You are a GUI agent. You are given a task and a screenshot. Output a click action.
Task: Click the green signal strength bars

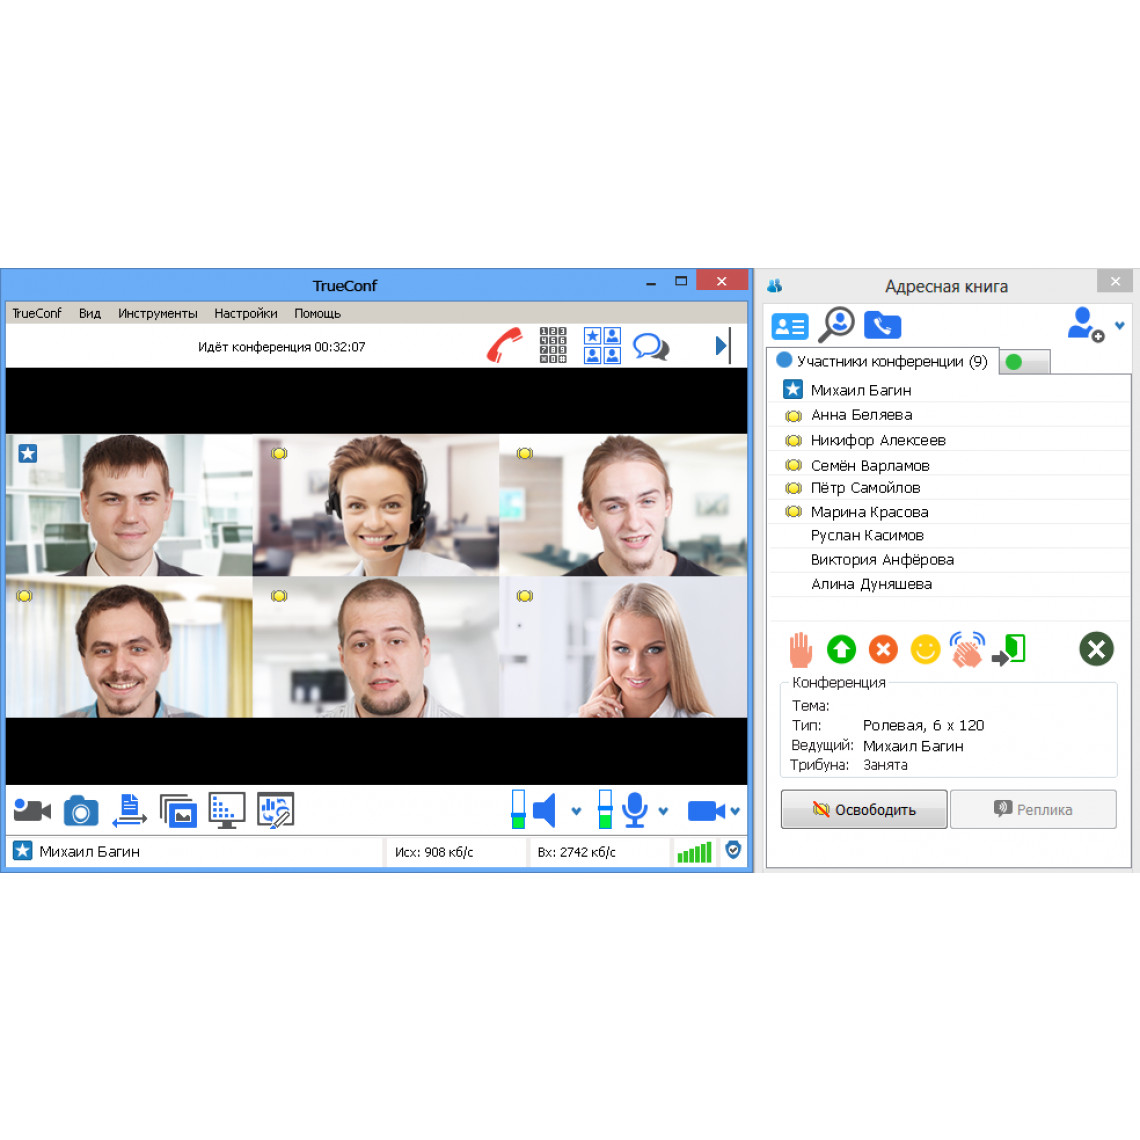point(694,852)
